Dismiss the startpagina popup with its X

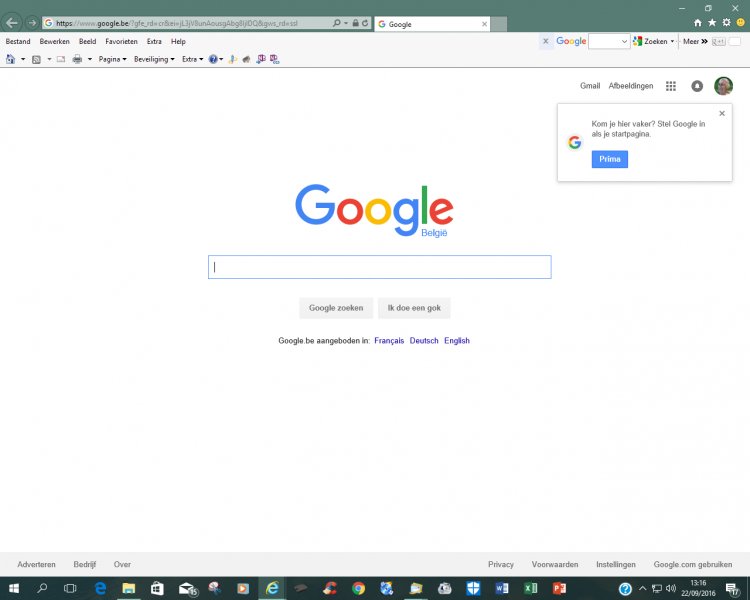pos(722,113)
